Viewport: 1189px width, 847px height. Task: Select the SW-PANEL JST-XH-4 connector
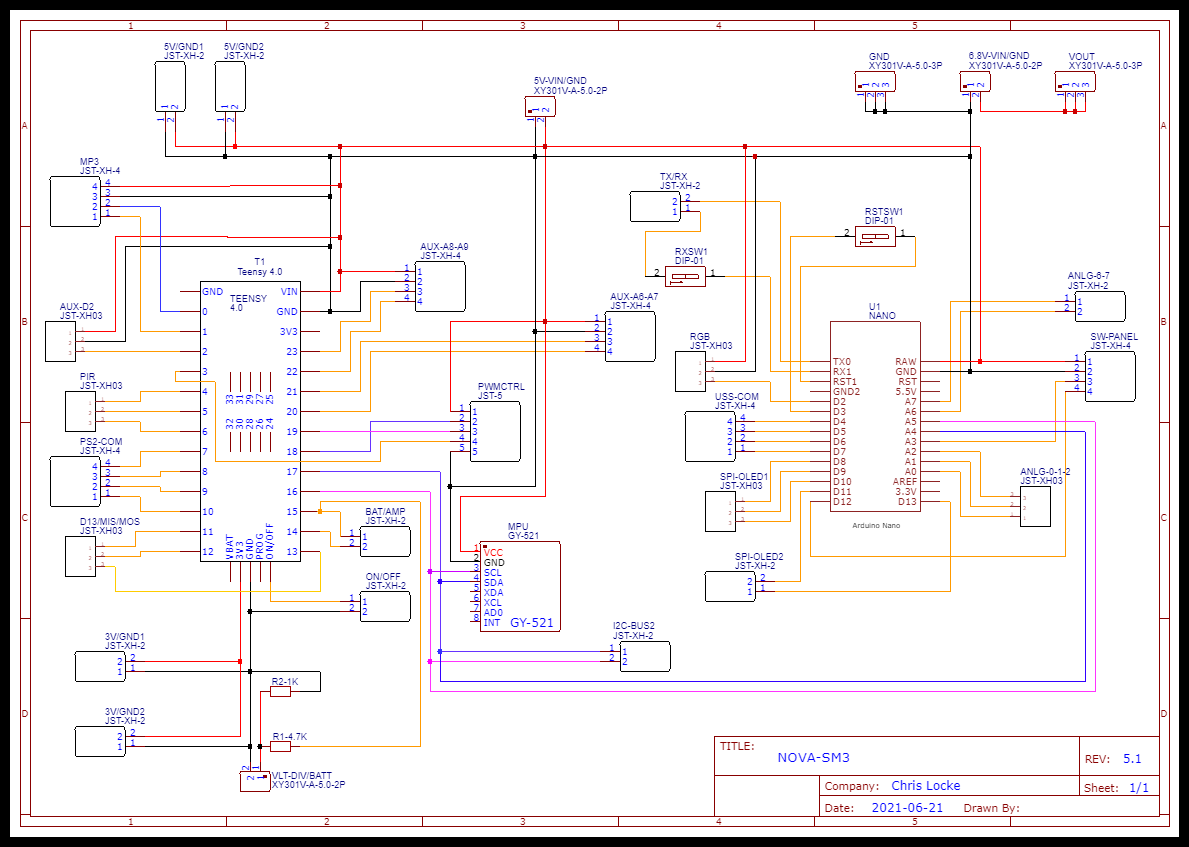(1110, 375)
